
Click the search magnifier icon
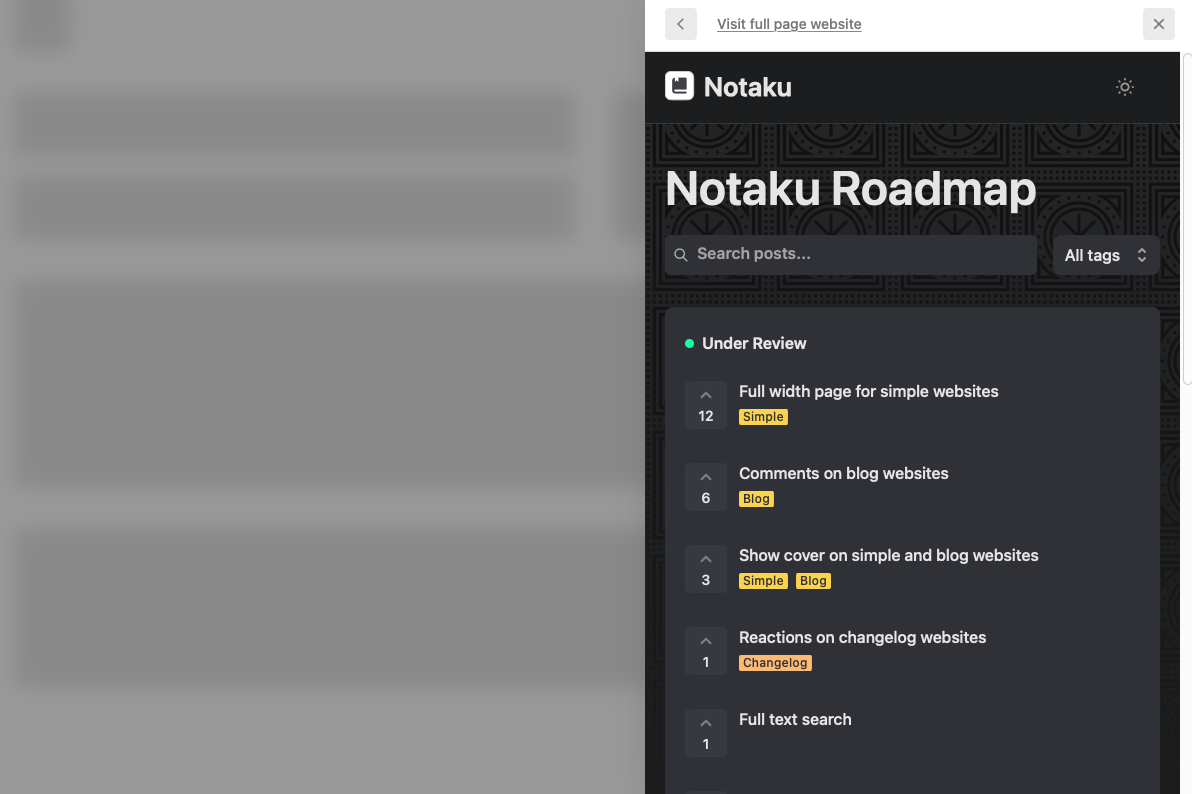click(681, 254)
